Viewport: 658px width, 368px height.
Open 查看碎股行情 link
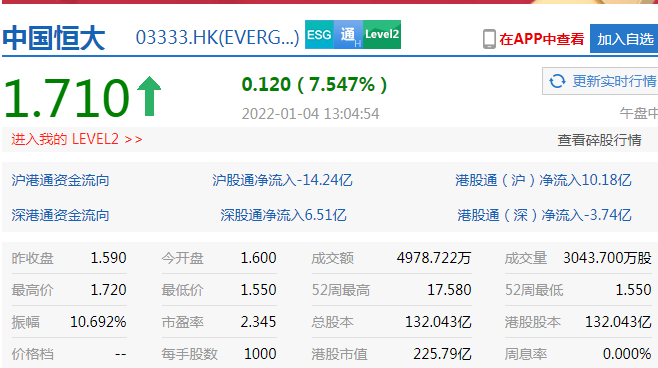tap(599, 140)
